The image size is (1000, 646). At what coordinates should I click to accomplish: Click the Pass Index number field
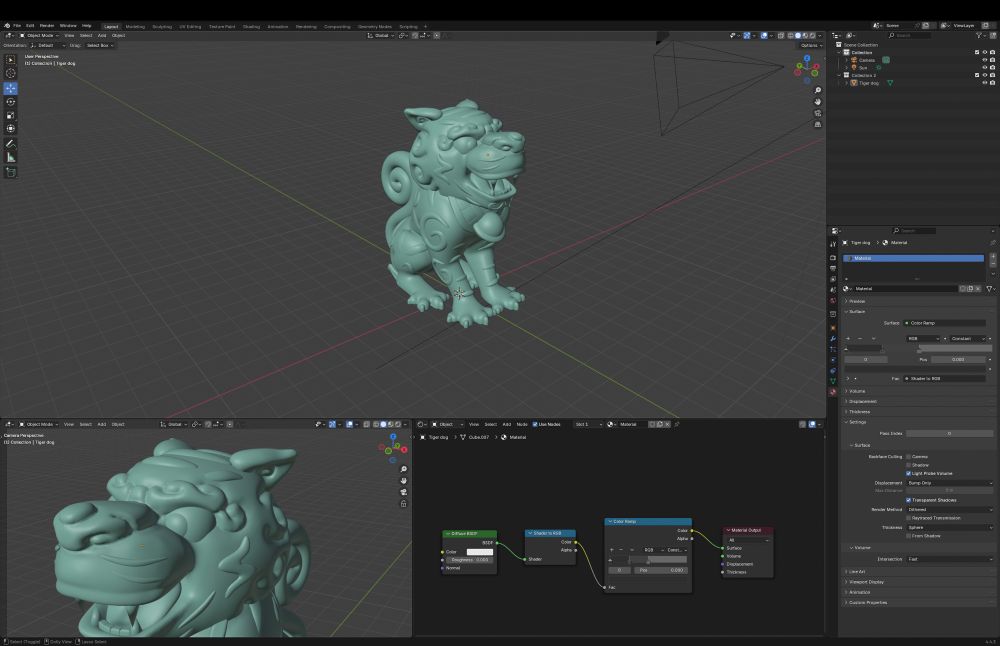pos(949,433)
